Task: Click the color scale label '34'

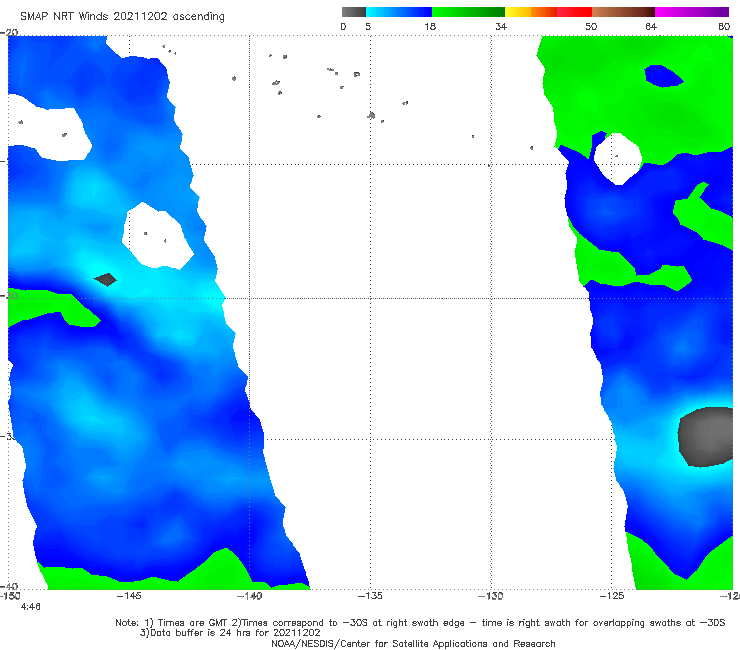Action: 501,26
